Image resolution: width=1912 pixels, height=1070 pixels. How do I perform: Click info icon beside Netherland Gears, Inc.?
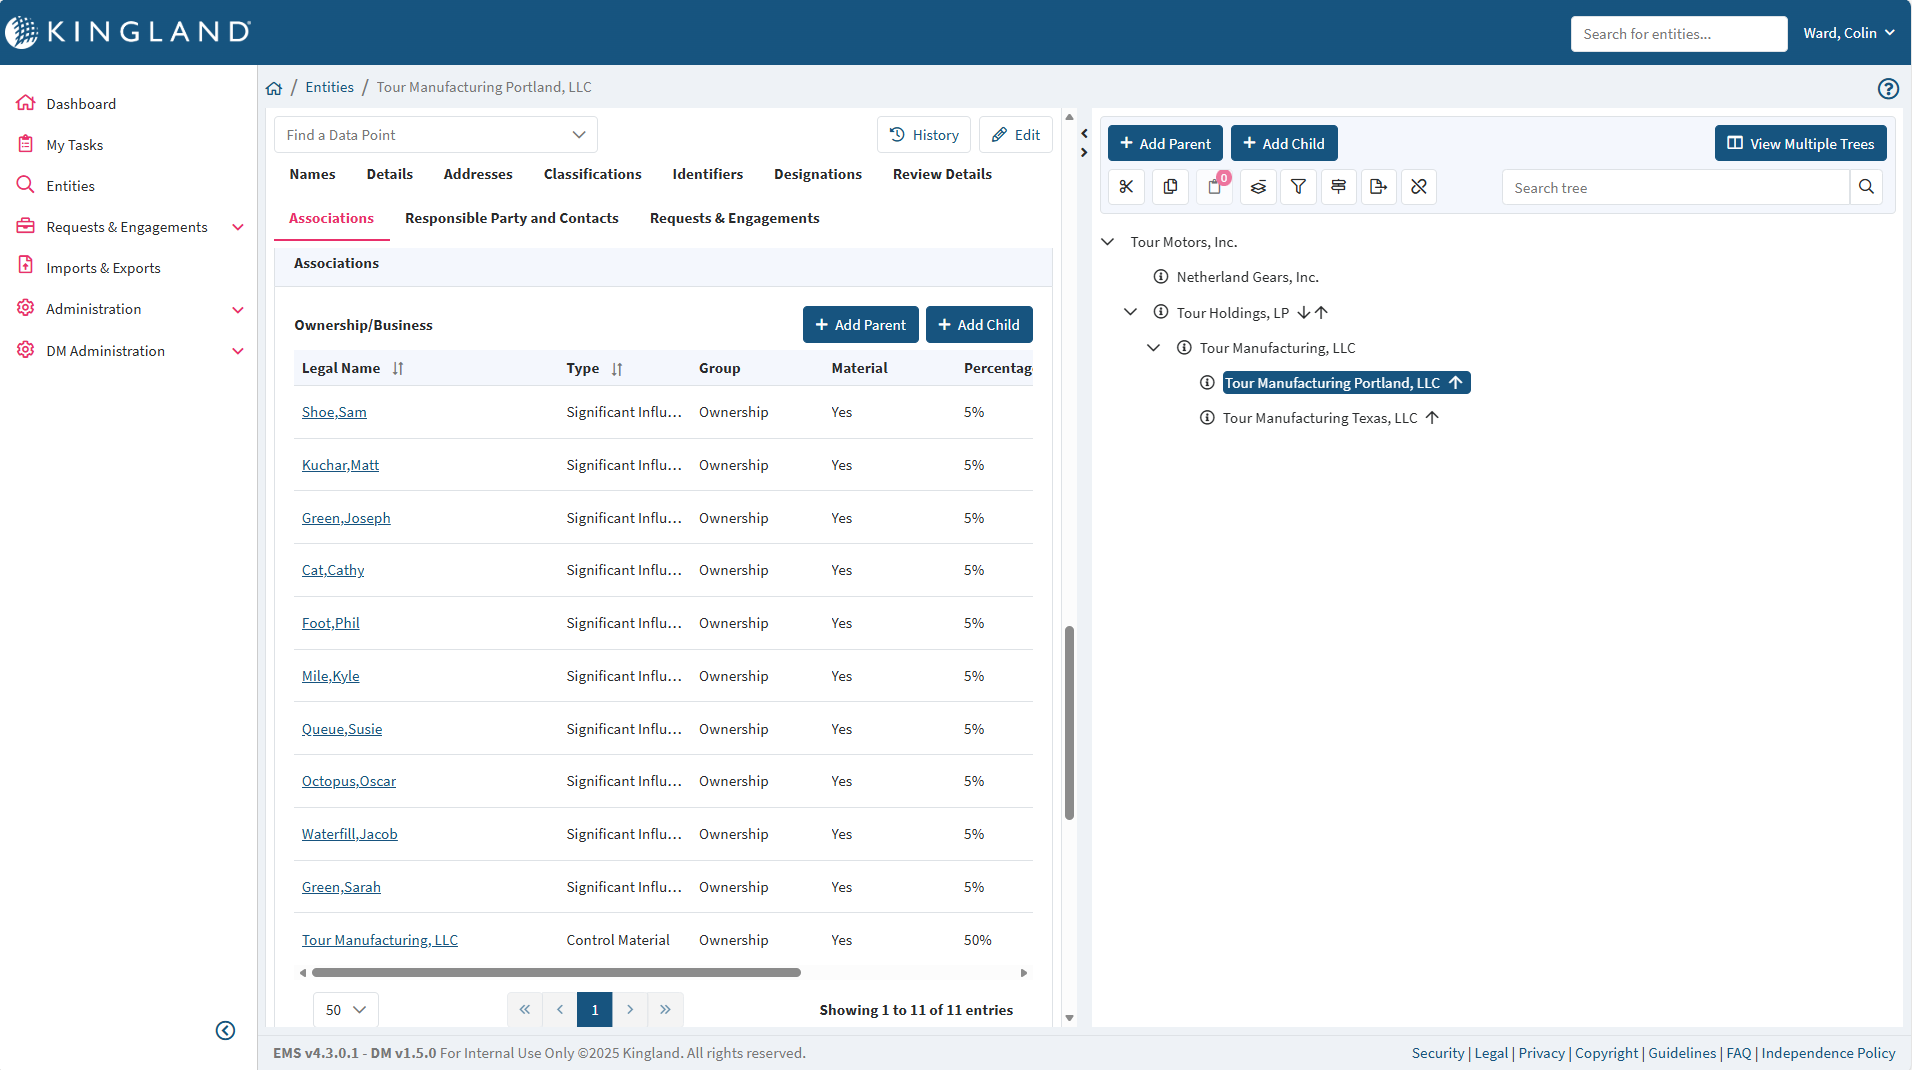click(1160, 277)
